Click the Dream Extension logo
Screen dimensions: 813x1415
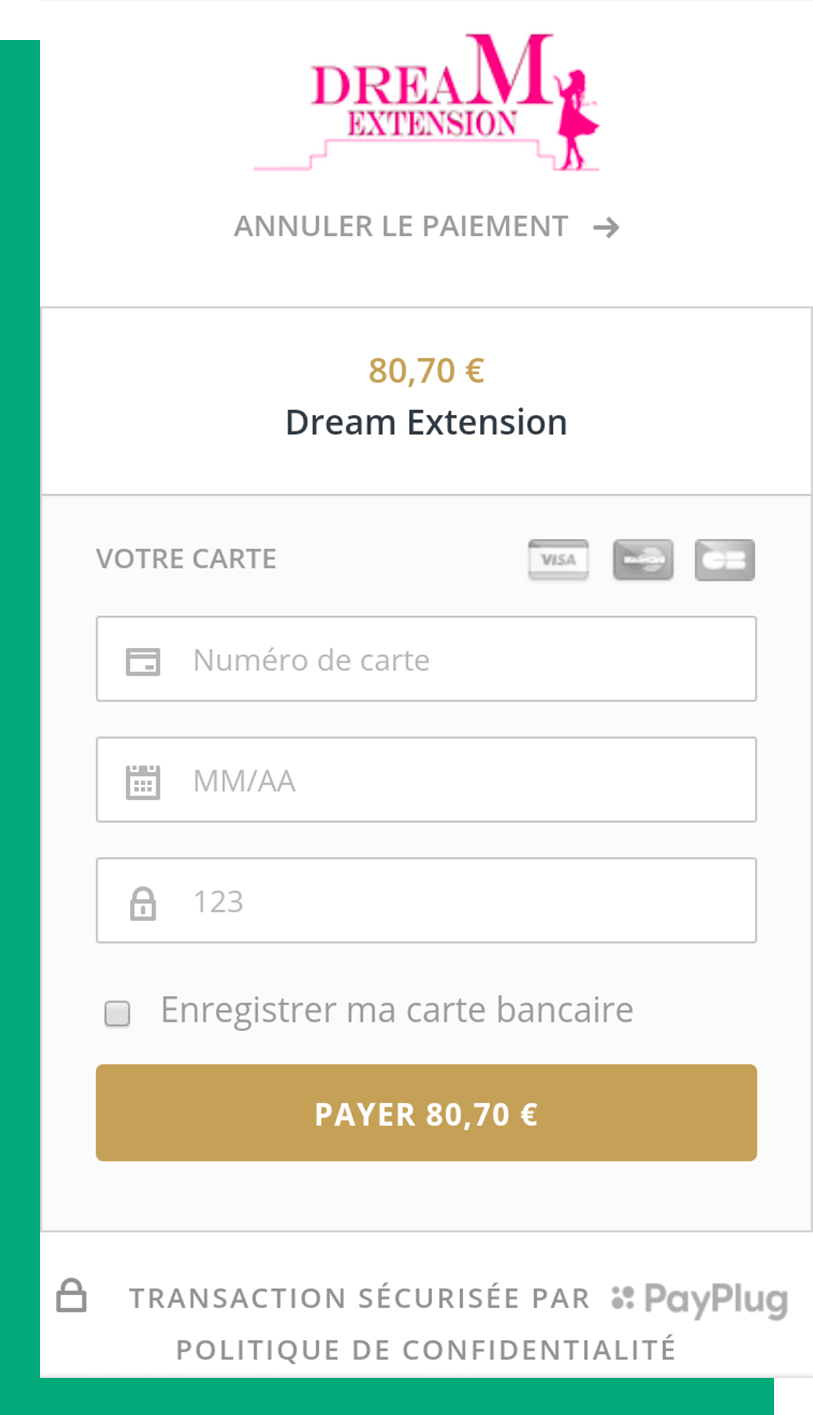pos(427,102)
